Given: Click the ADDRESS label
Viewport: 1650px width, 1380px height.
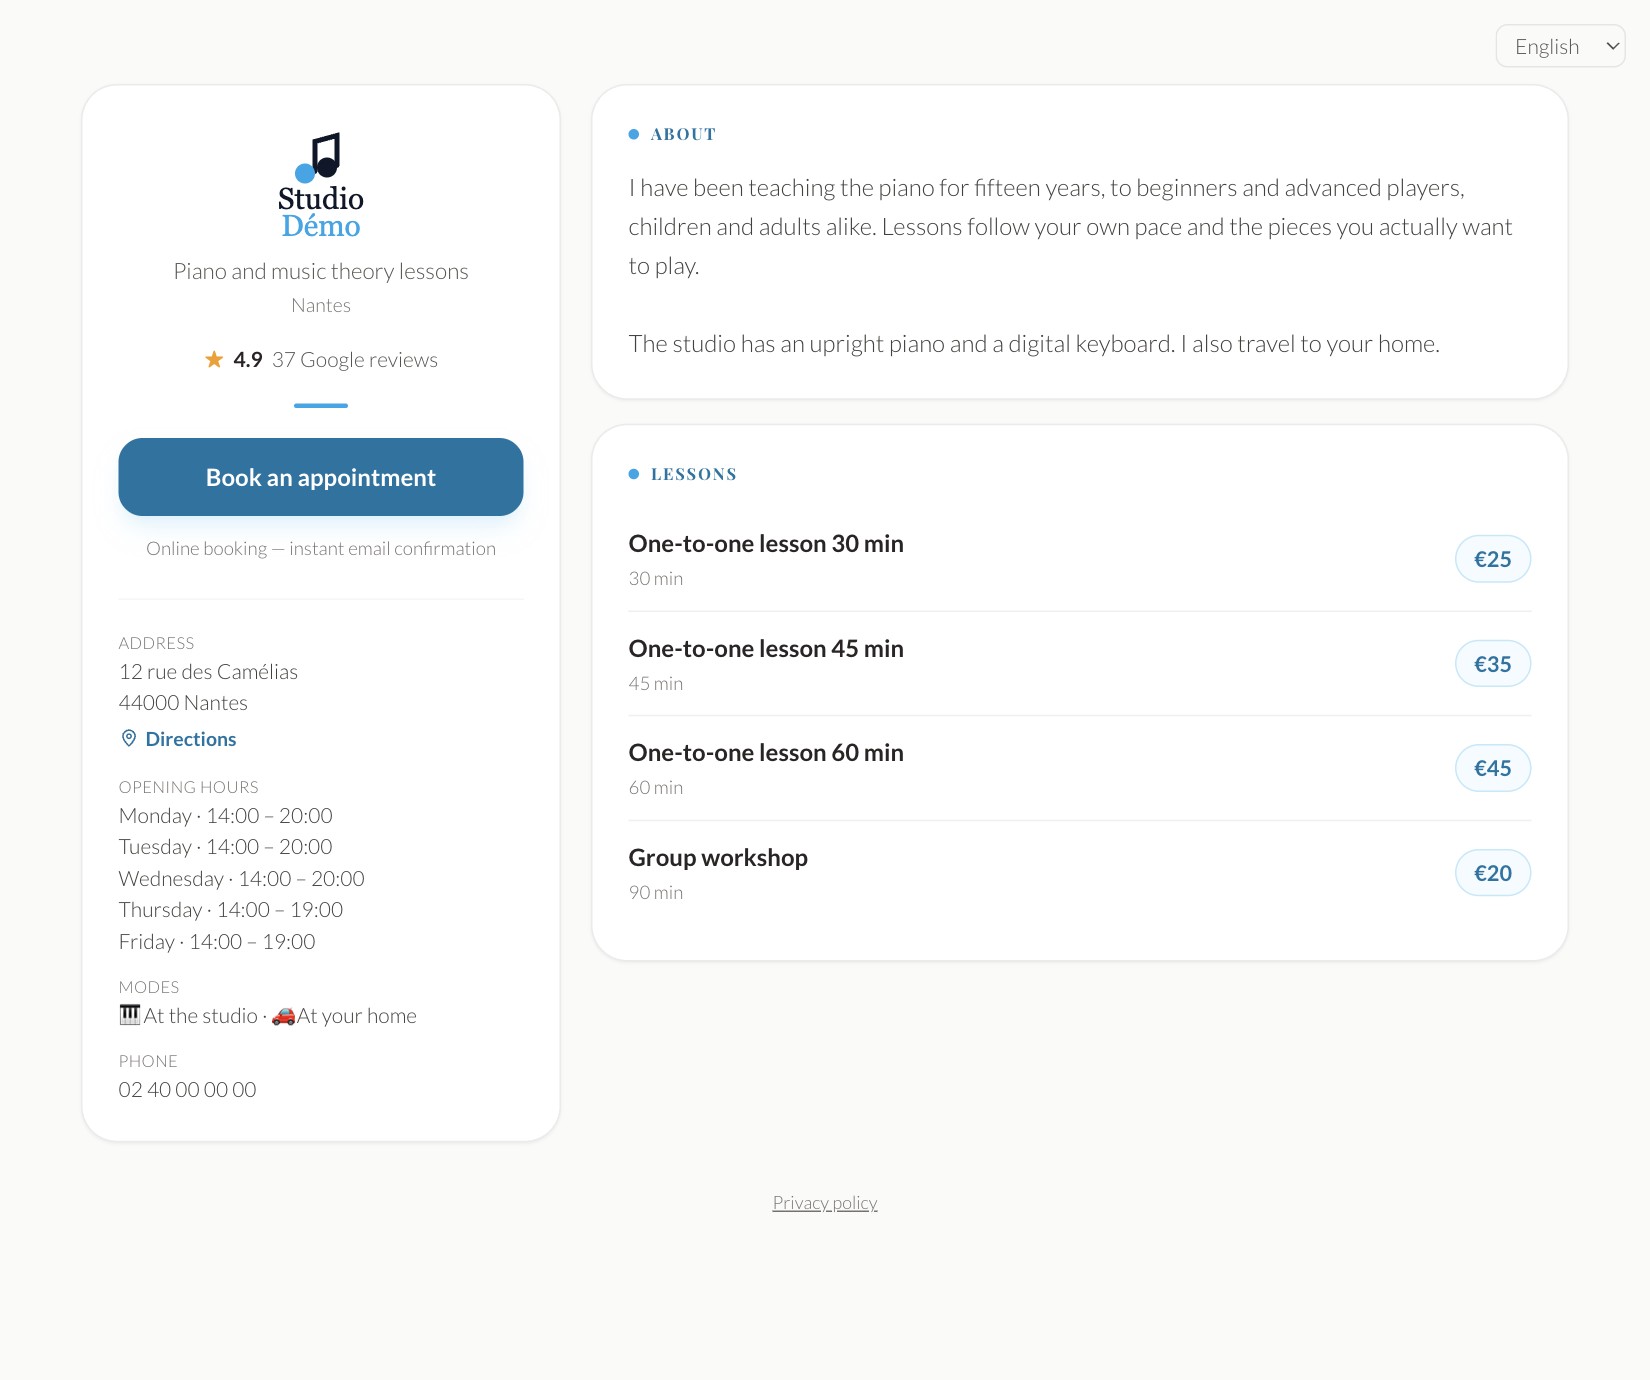Looking at the screenshot, I should point(157,643).
